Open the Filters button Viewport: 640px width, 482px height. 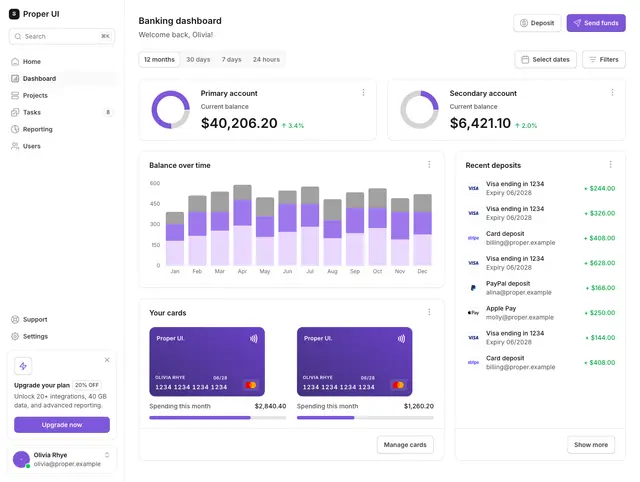[604, 60]
